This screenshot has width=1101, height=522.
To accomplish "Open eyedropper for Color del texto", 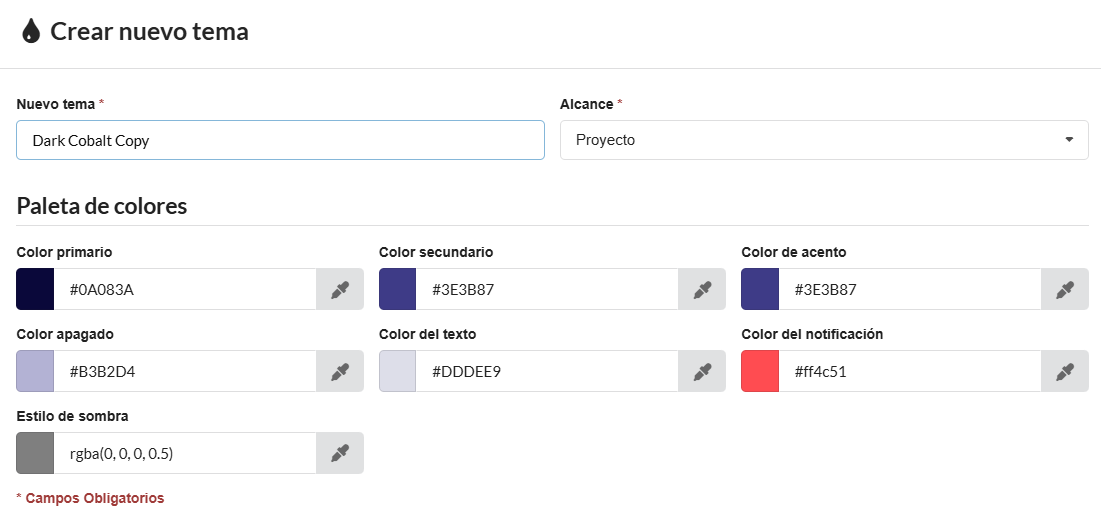I will click(x=702, y=371).
